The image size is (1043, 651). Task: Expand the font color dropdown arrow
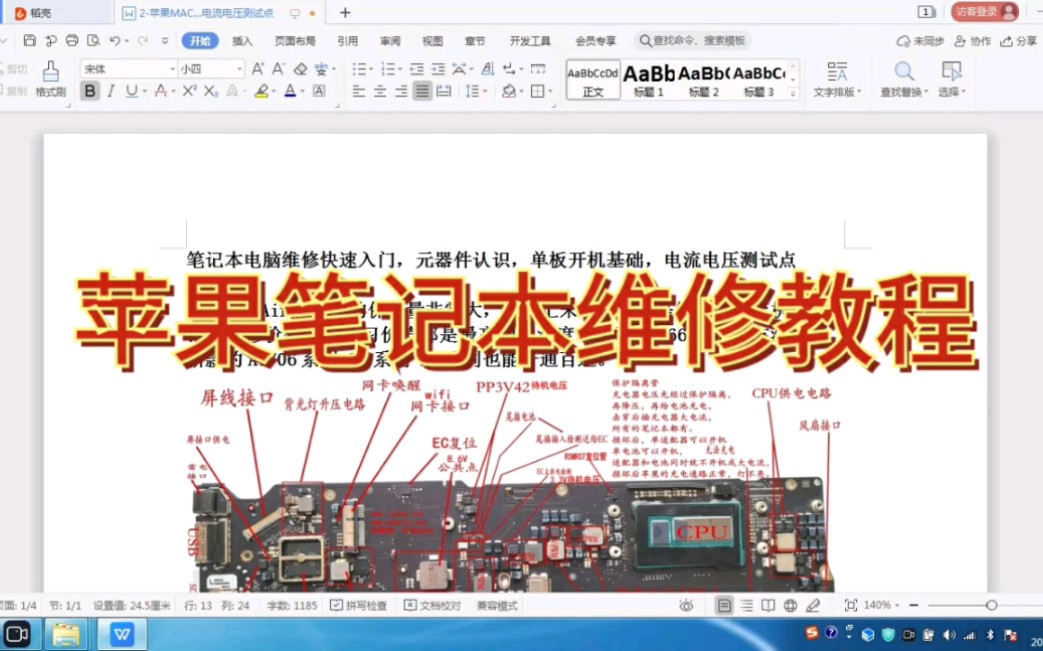click(301, 91)
